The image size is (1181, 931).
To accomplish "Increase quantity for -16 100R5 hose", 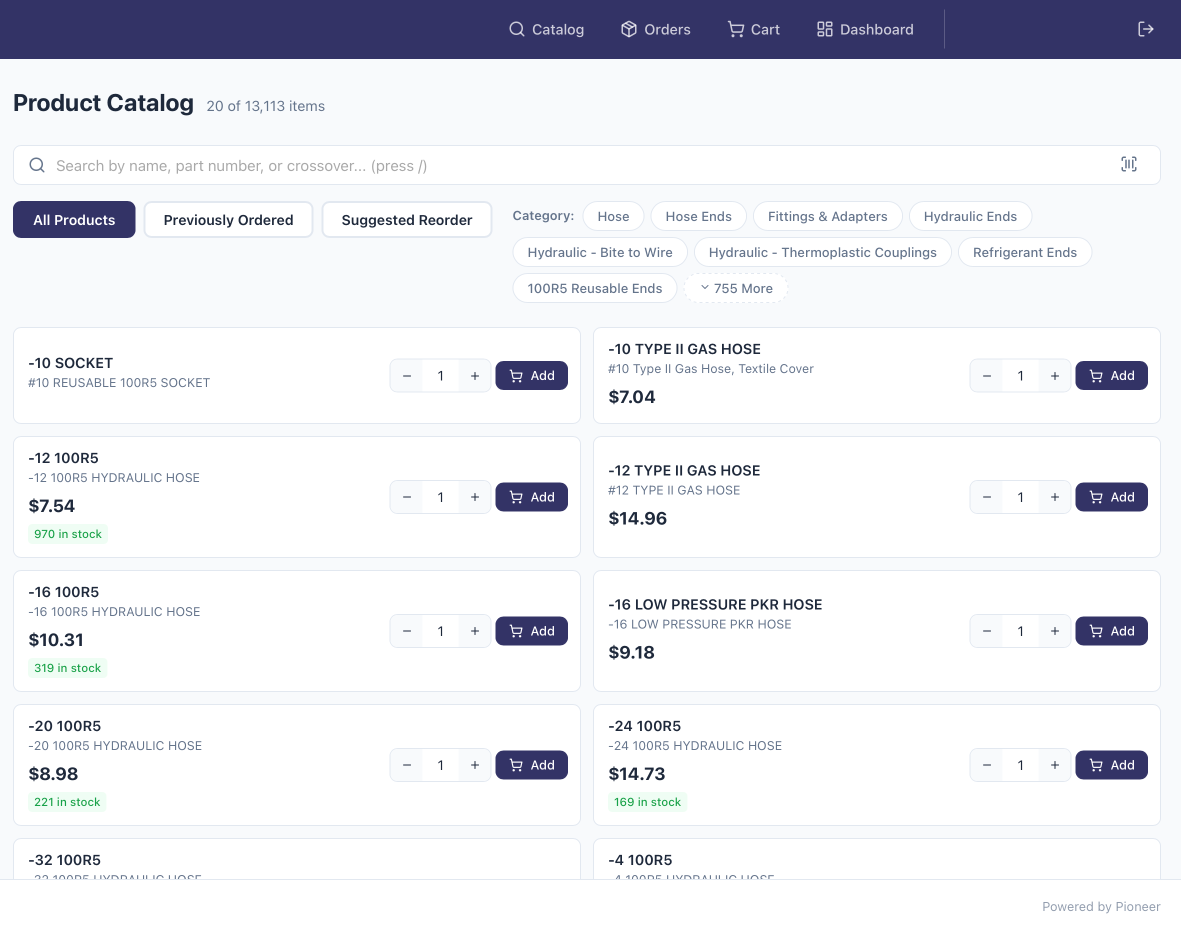I will coord(474,631).
